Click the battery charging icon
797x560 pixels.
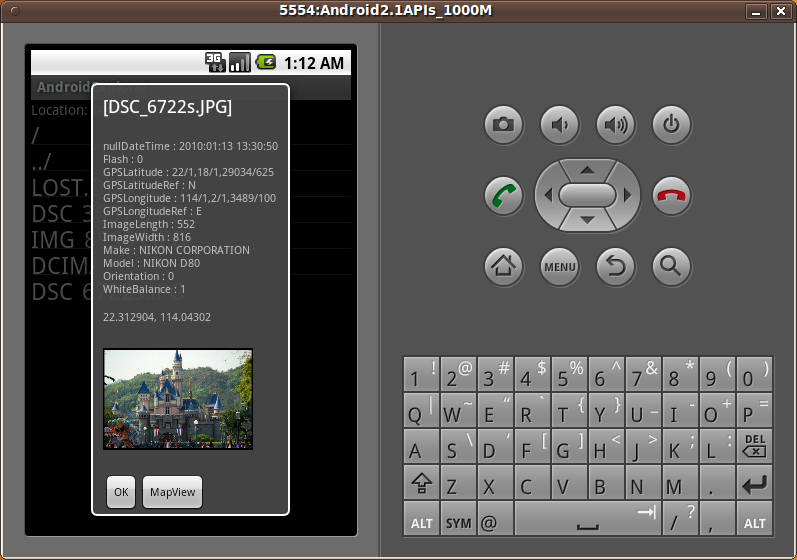point(265,63)
